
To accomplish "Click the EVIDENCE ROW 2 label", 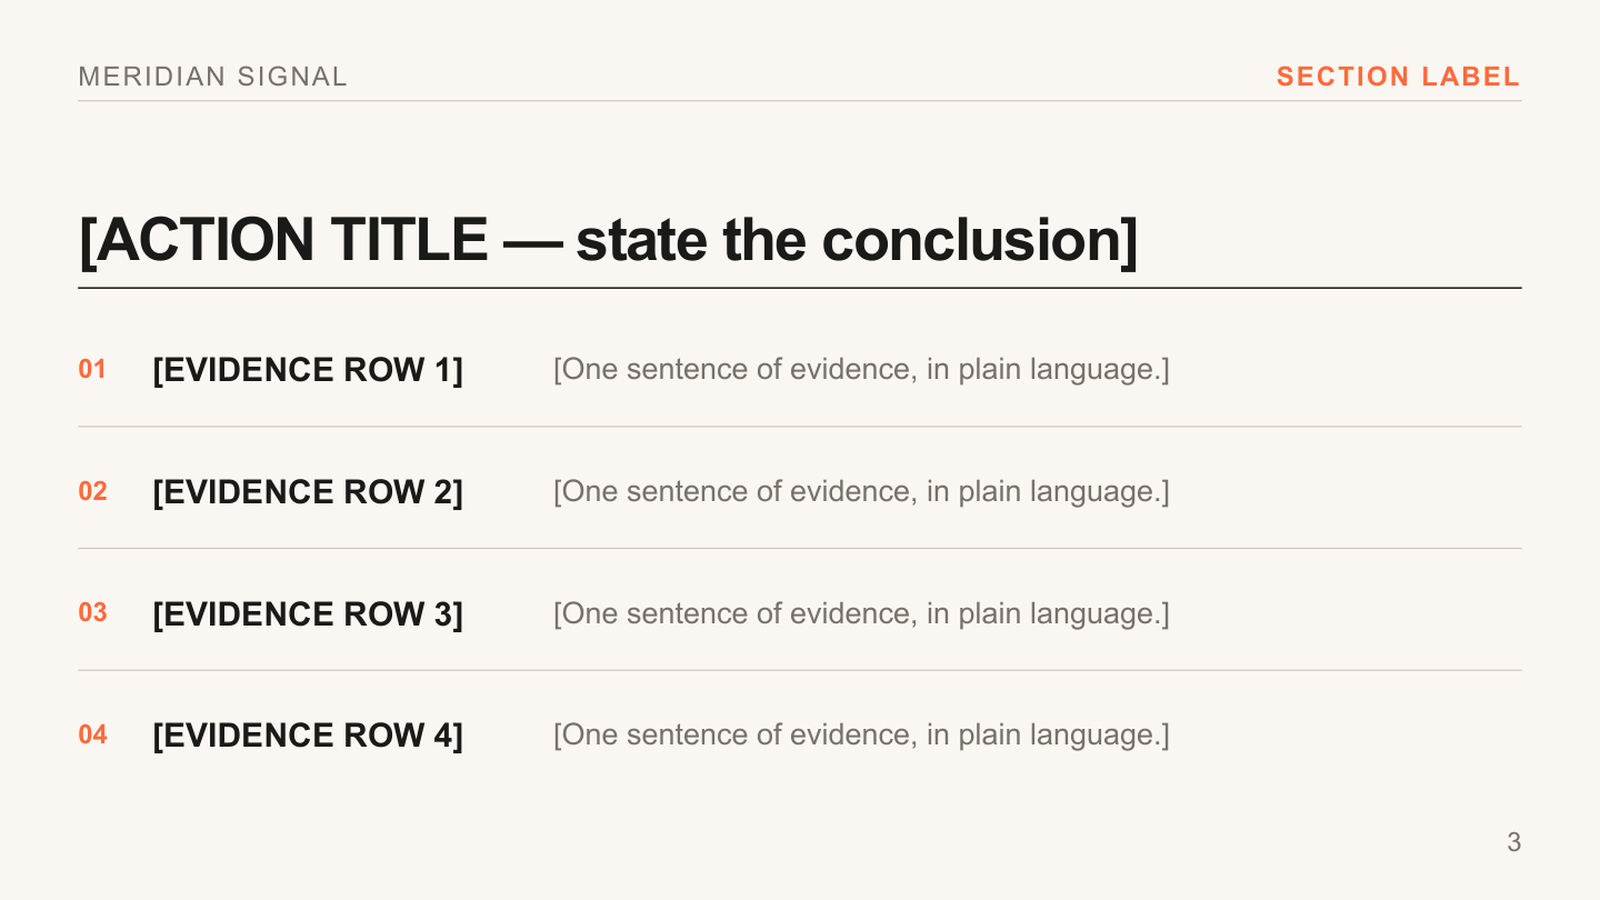I will click(x=308, y=492).
